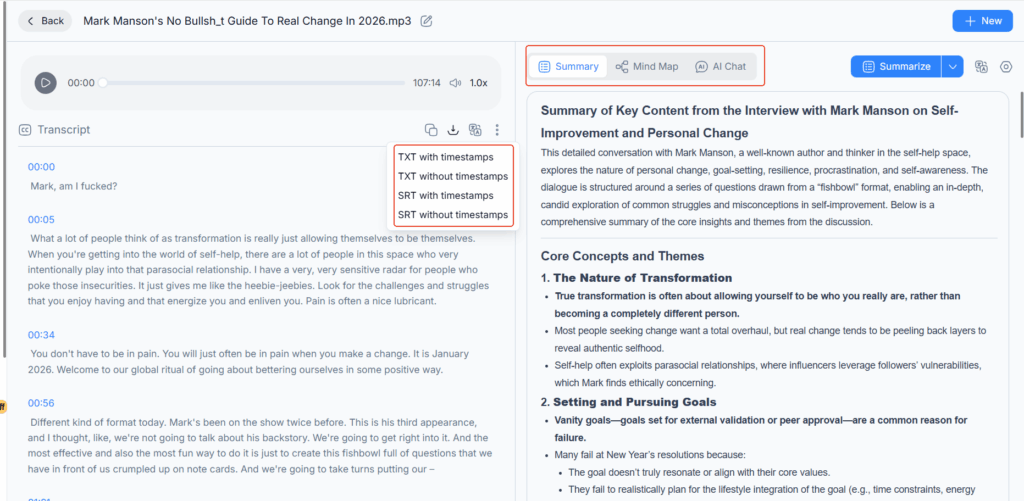Play the audio recording
The image size is (1024, 501).
(x=46, y=83)
